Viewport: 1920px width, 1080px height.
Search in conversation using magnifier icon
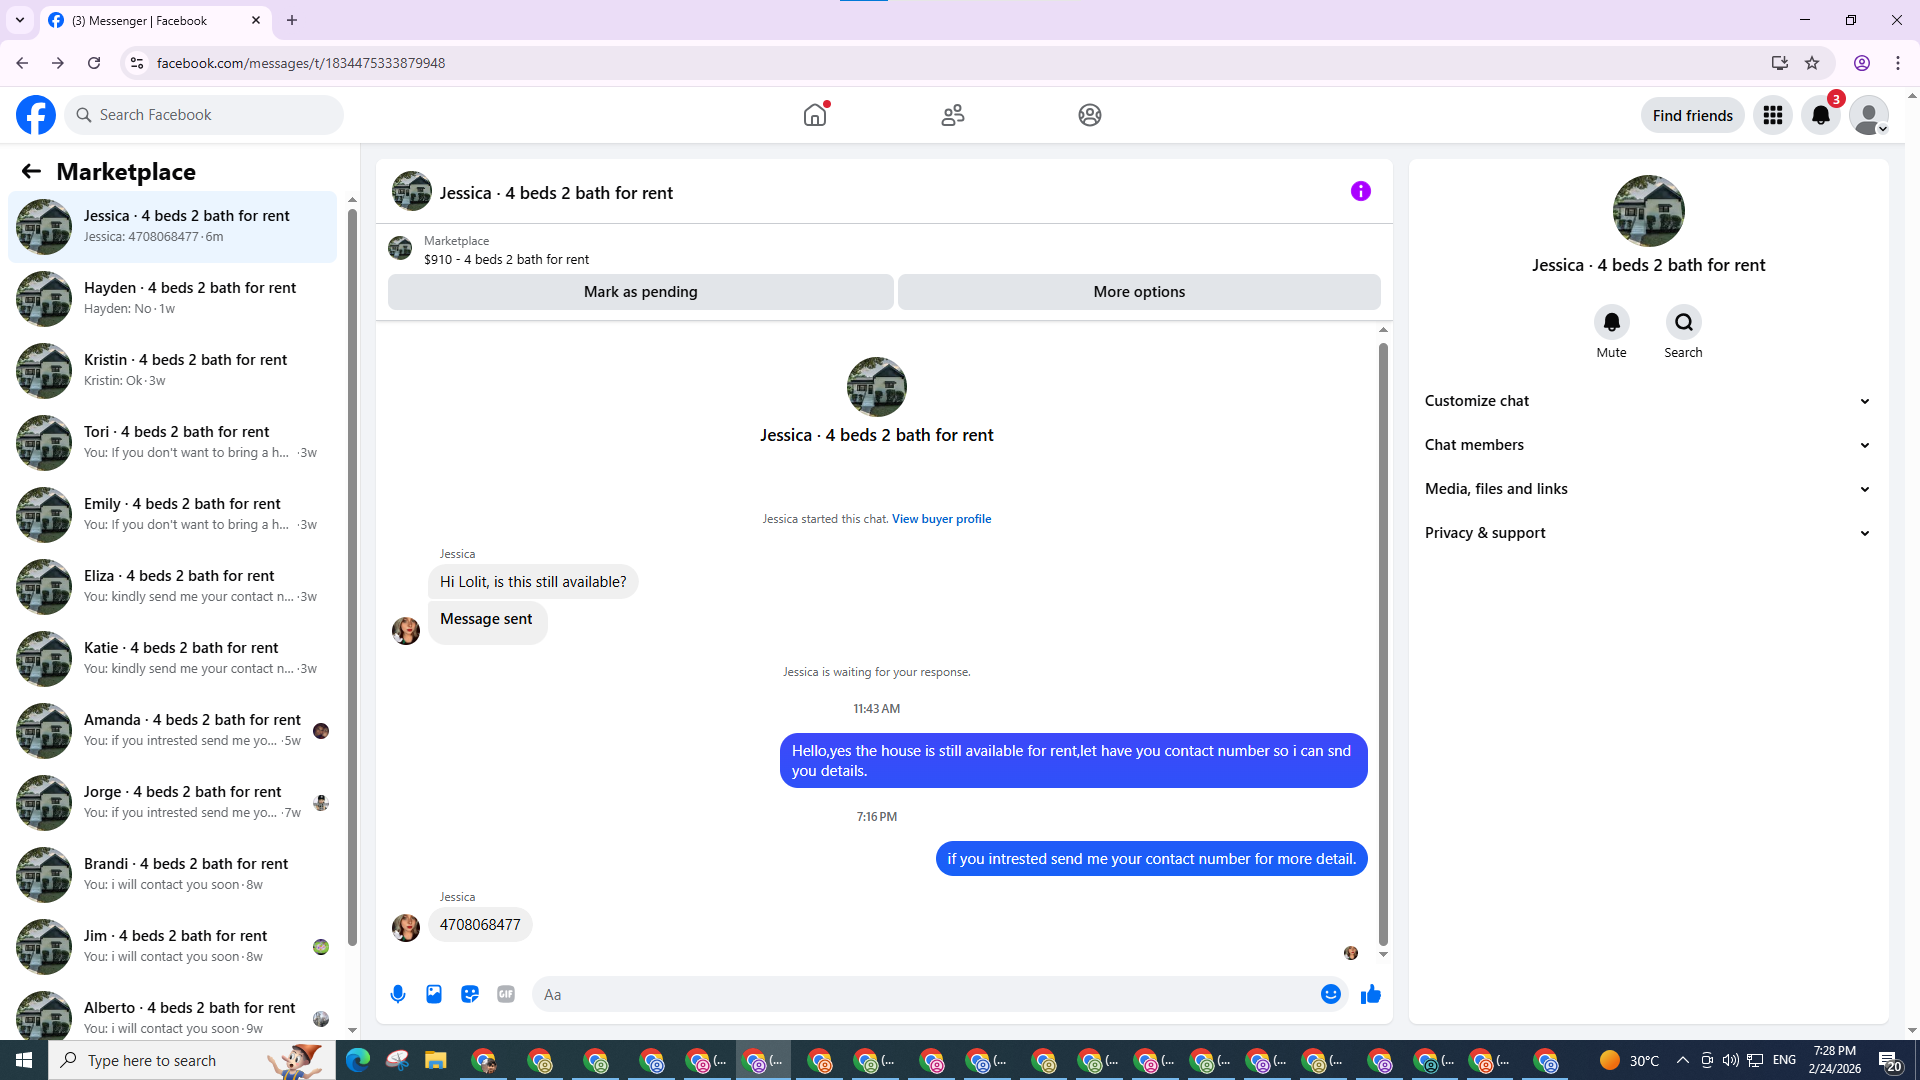click(1683, 322)
